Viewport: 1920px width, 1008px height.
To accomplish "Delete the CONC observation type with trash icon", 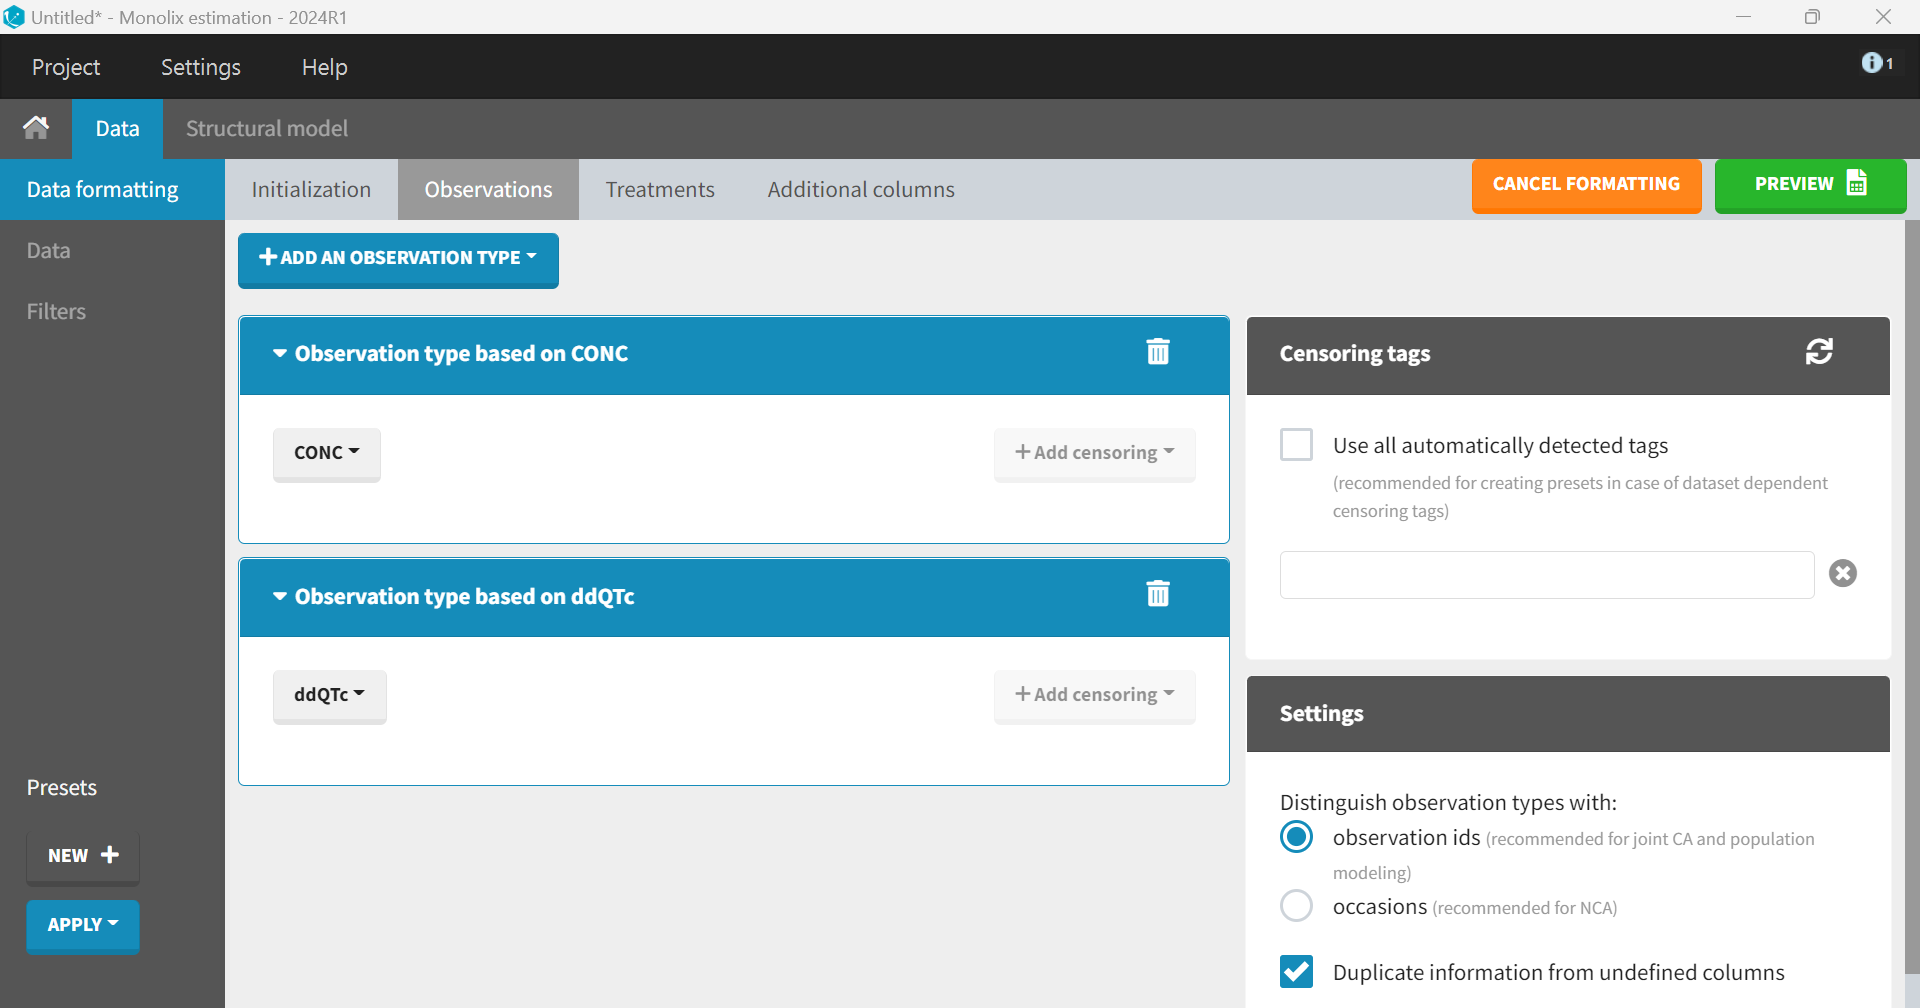I will (1158, 352).
